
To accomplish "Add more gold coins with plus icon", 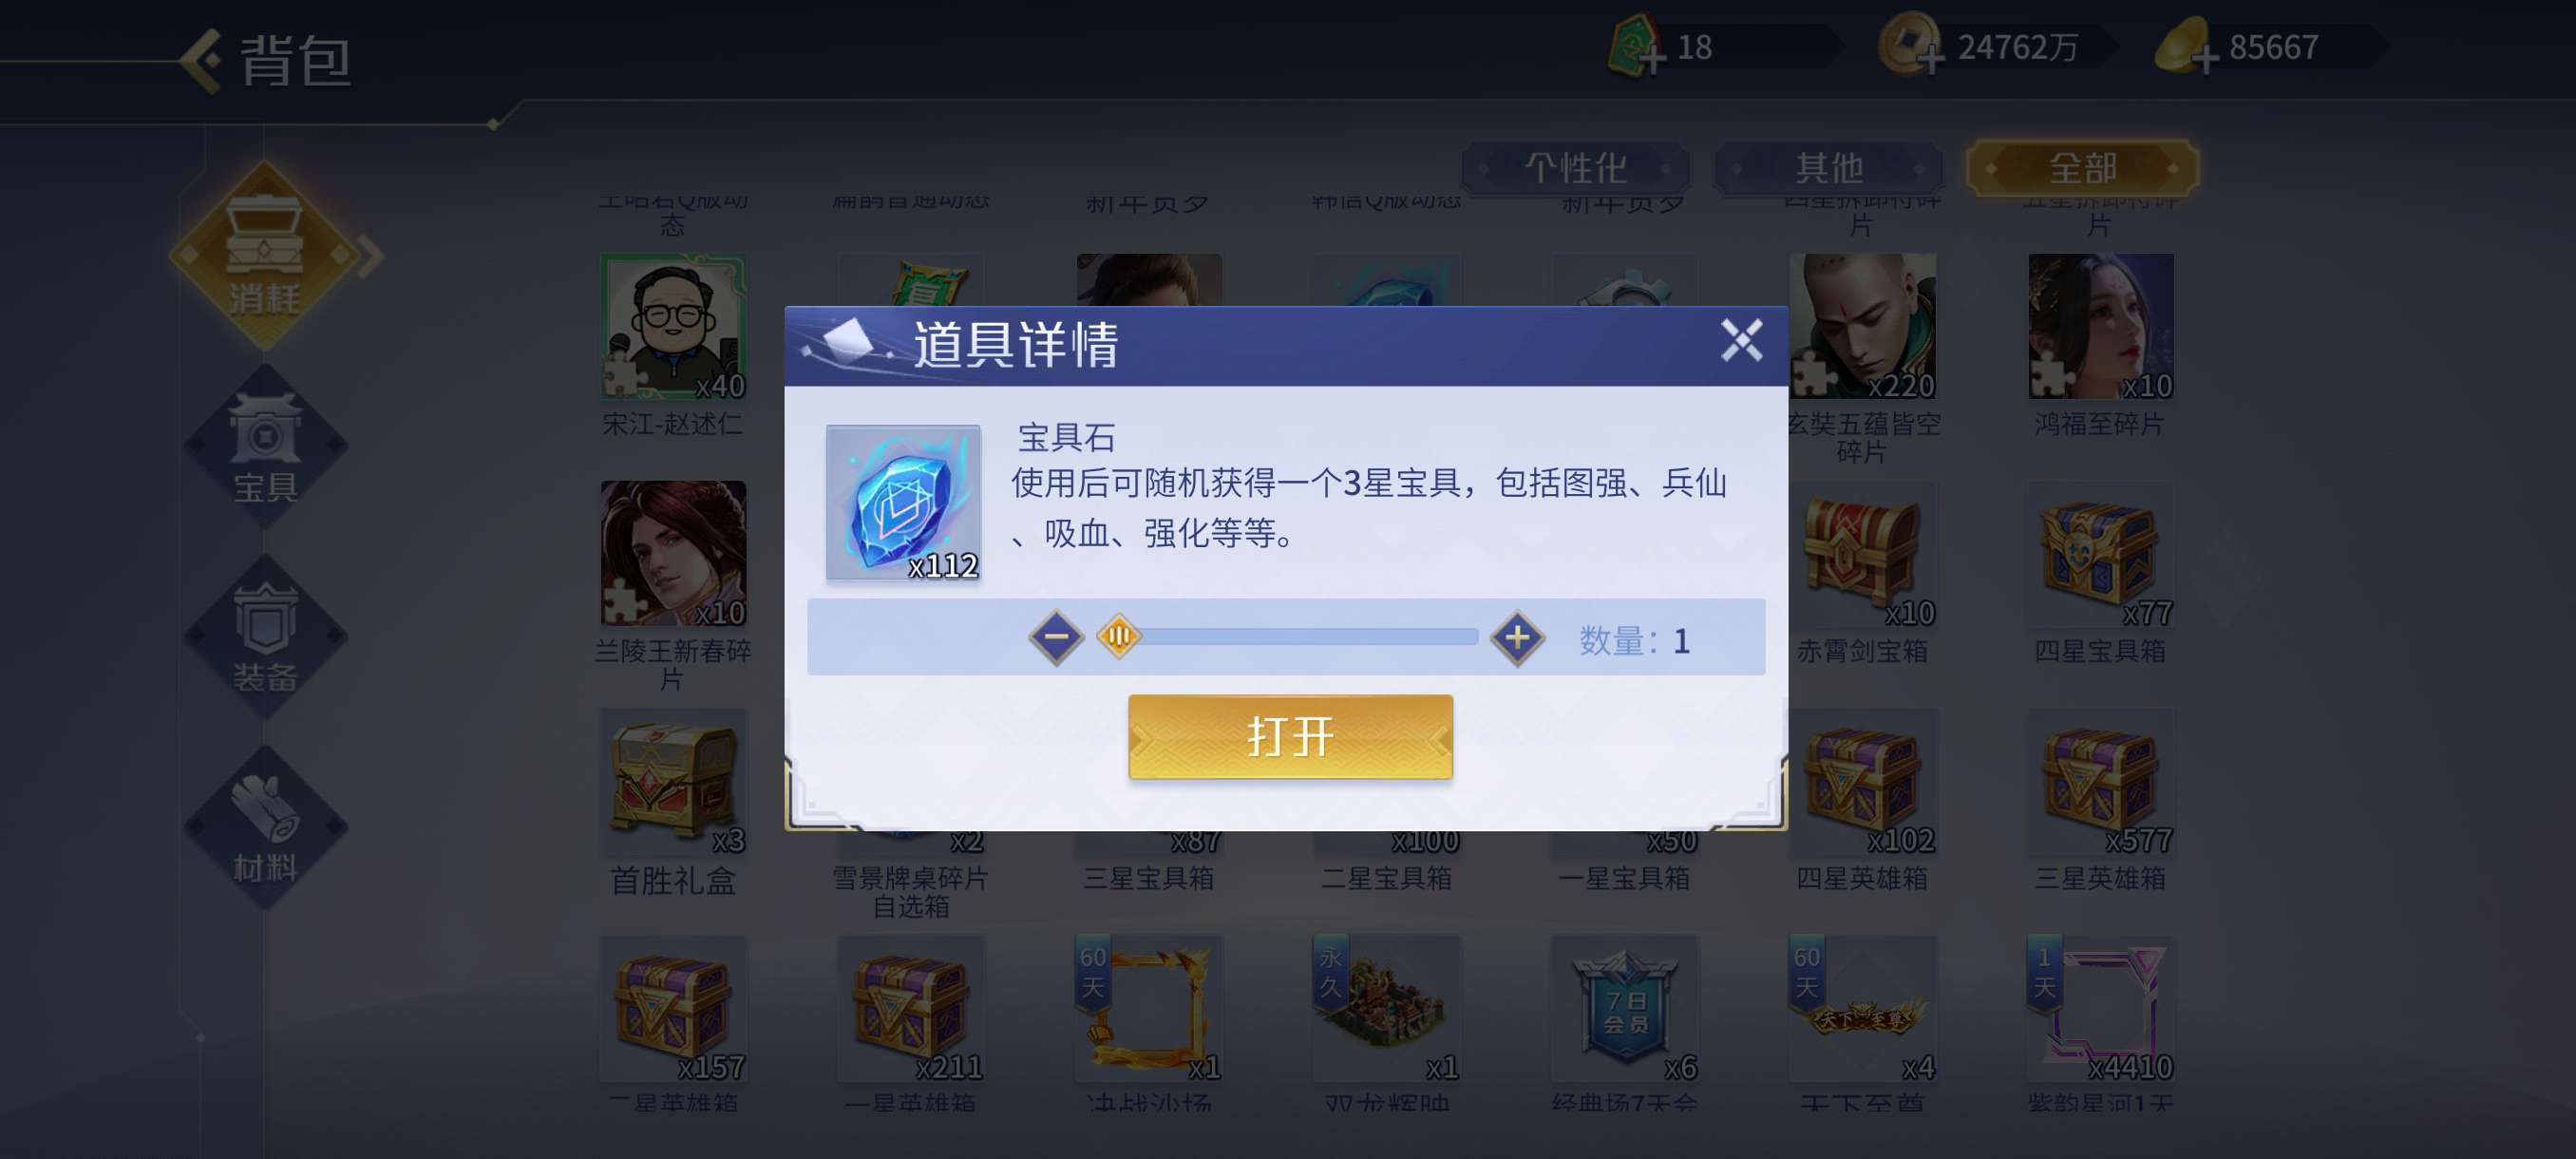I will pos(1932,60).
